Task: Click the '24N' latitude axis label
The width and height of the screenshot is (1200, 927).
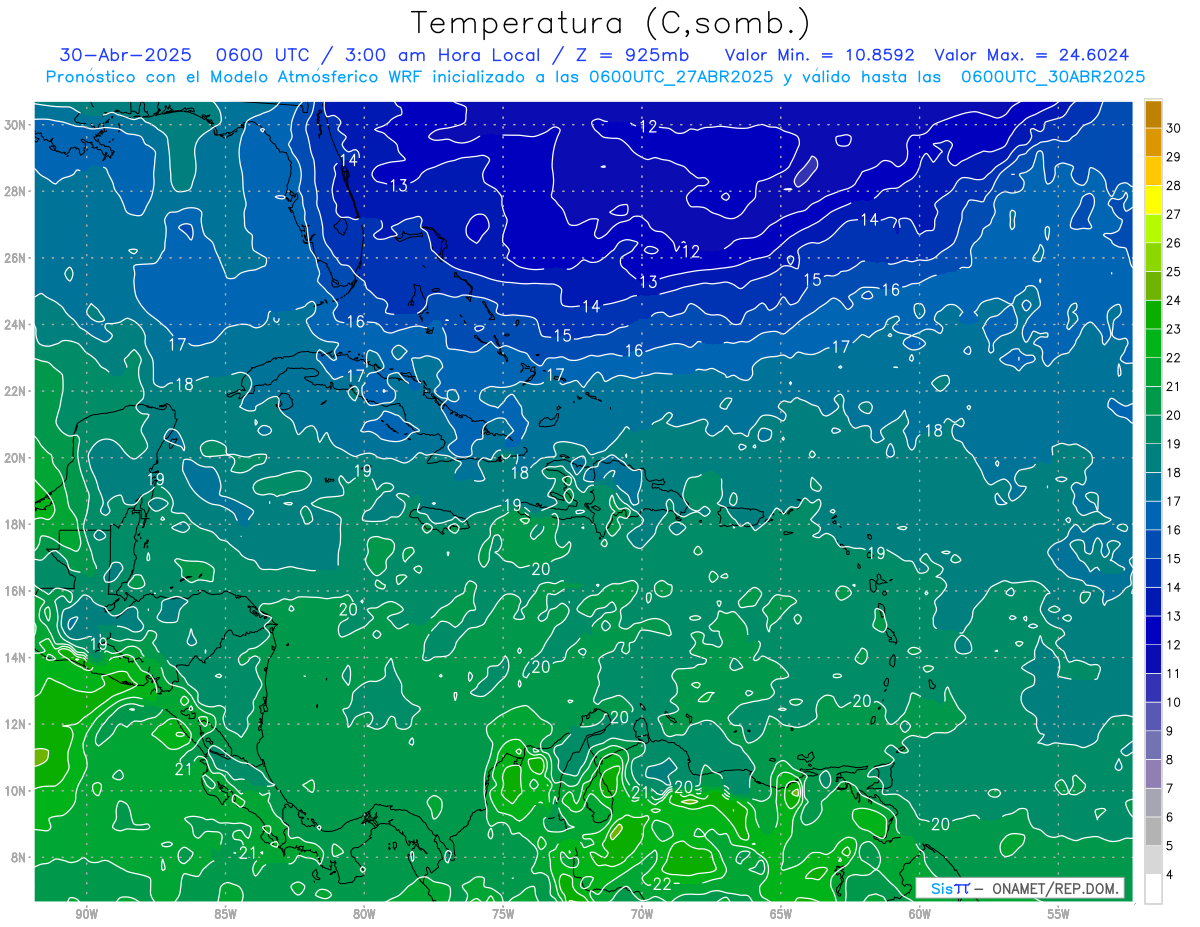Action: pyautogui.click(x=15, y=325)
